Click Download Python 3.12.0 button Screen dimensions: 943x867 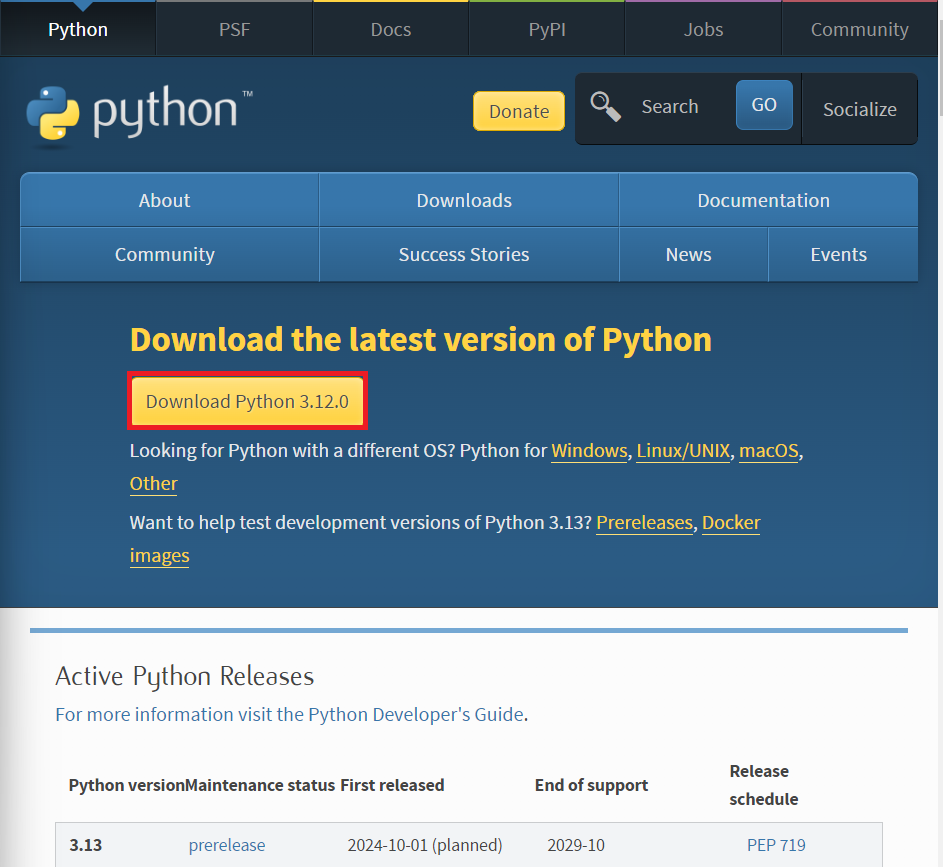[247, 401]
